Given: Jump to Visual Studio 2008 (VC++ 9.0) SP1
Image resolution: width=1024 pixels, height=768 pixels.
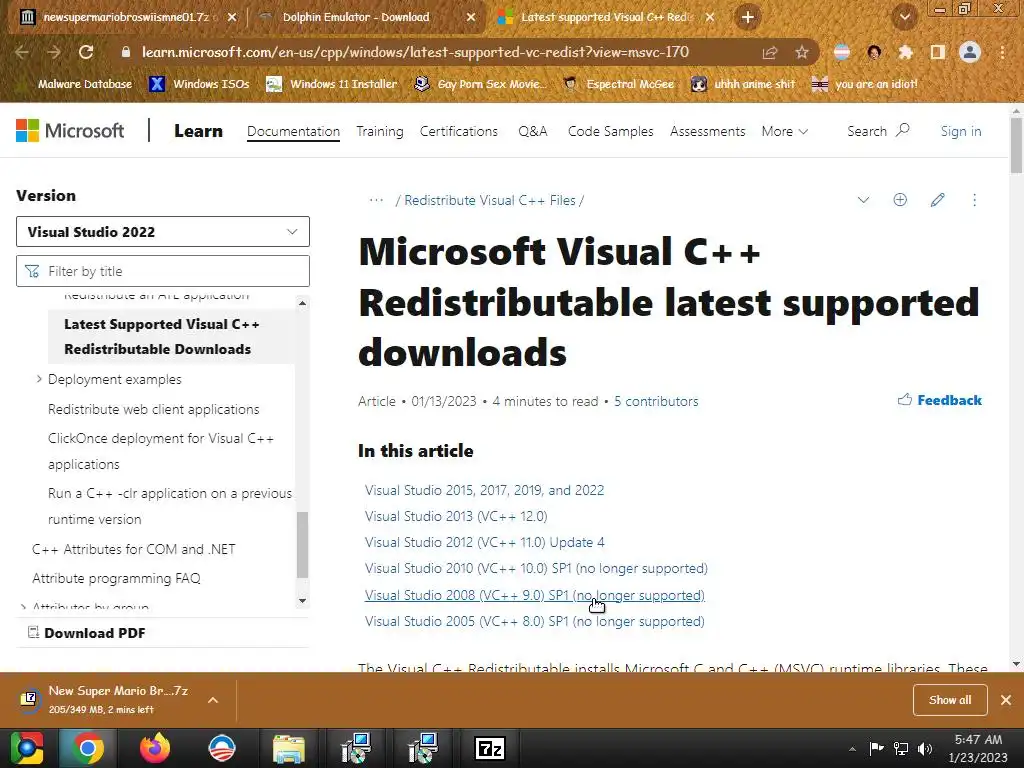Looking at the screenshot, I should point(535,595).
